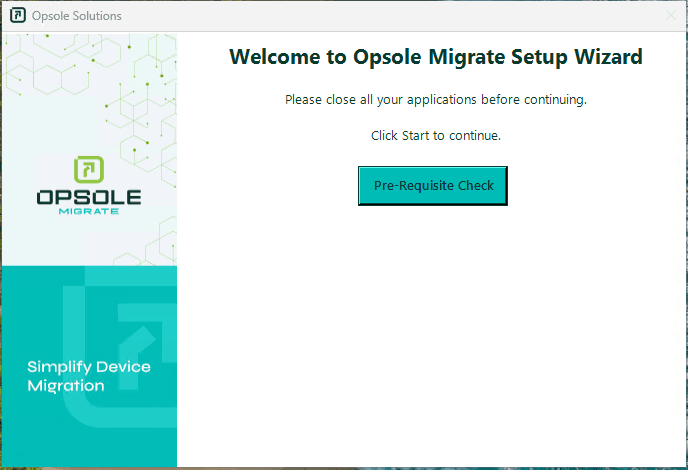This screenshot has height=470, width=688.
Task: Click the OPSOLE brand name text
Action: pos(89,198)
